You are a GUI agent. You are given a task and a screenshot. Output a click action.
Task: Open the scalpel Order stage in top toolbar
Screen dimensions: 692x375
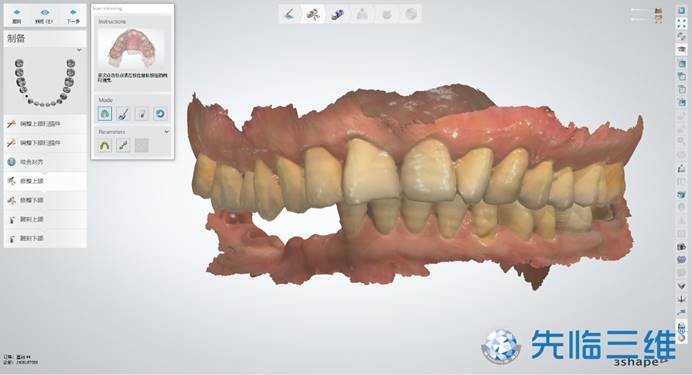coord(289,15)
